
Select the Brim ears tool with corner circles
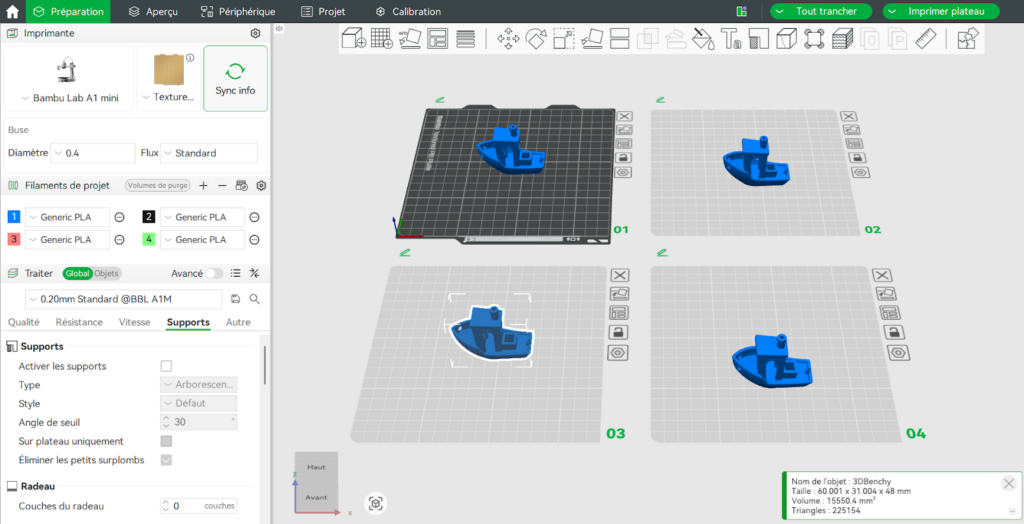point(814,39)
